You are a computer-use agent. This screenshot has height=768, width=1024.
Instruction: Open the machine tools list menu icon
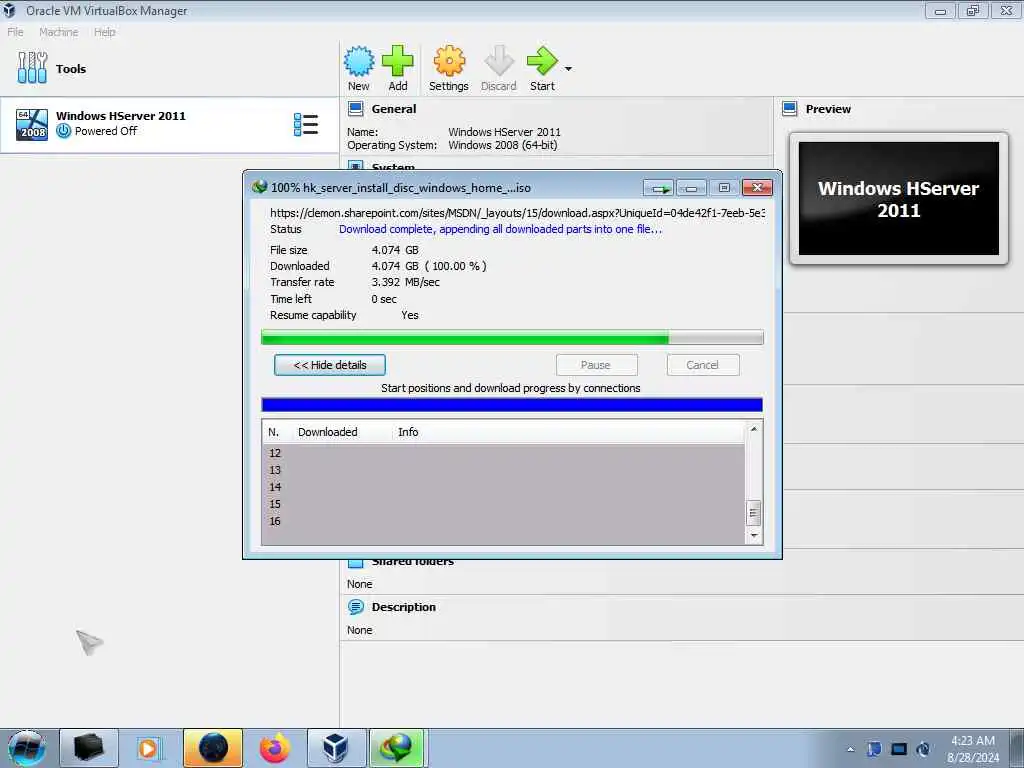coord(306,124)
